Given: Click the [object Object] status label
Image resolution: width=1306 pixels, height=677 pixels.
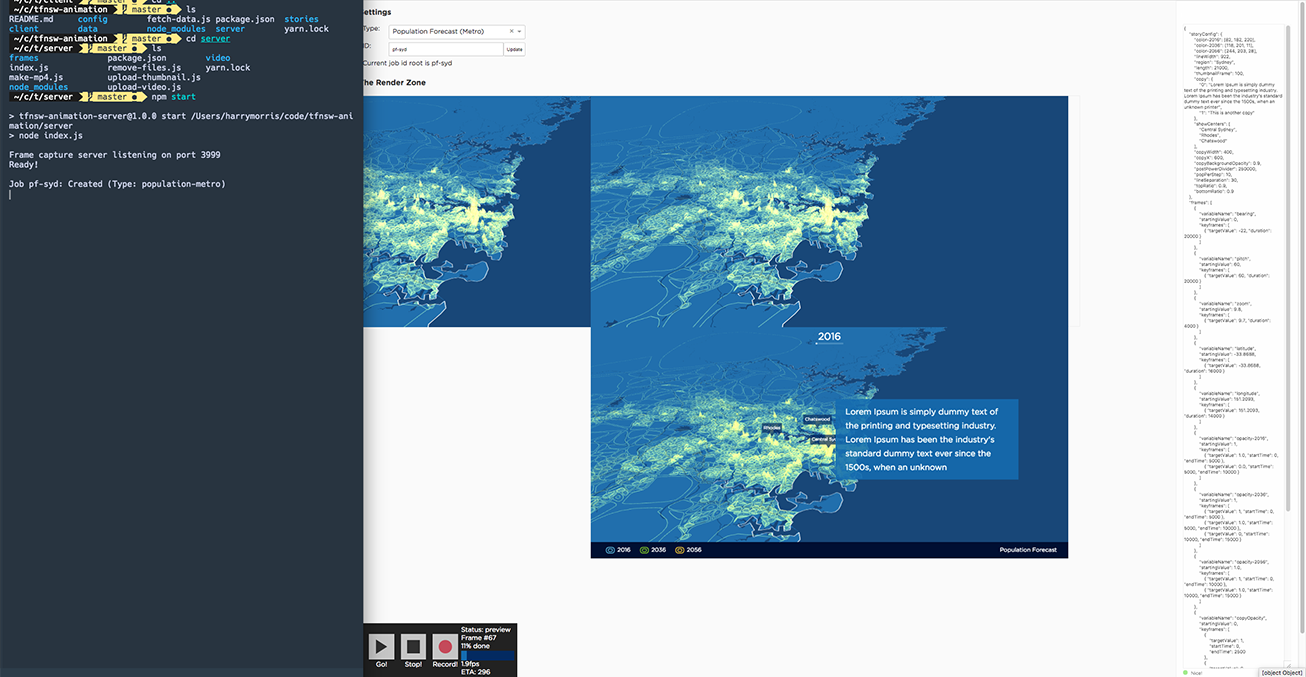Looking at the screenshot, I should 1281,672.
